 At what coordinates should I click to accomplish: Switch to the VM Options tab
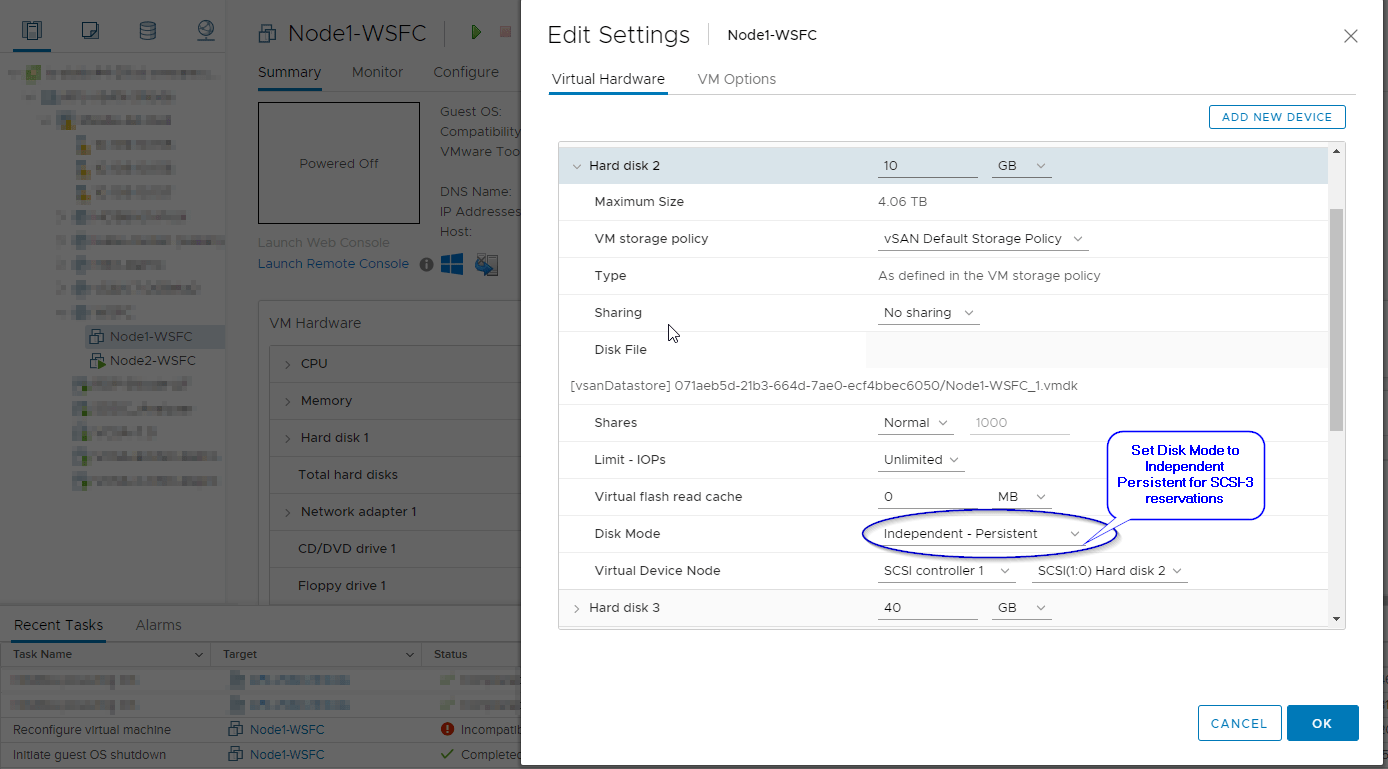[x=736, y=79]
